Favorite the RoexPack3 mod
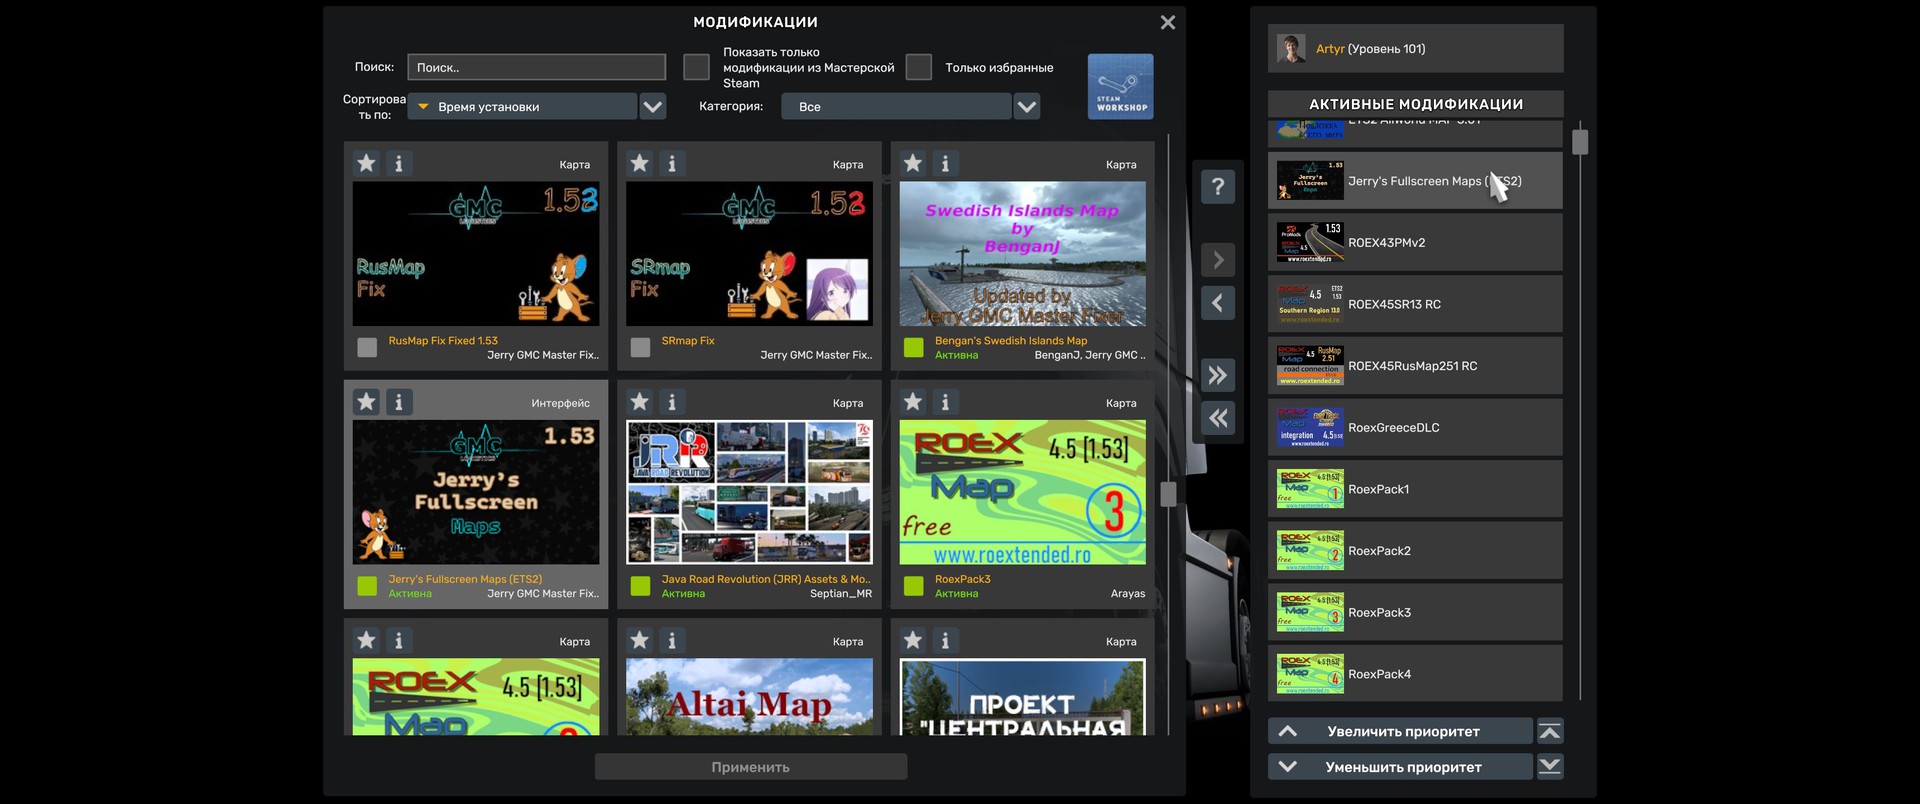This screenshot has width=1920, height=804. coord(913,402)
